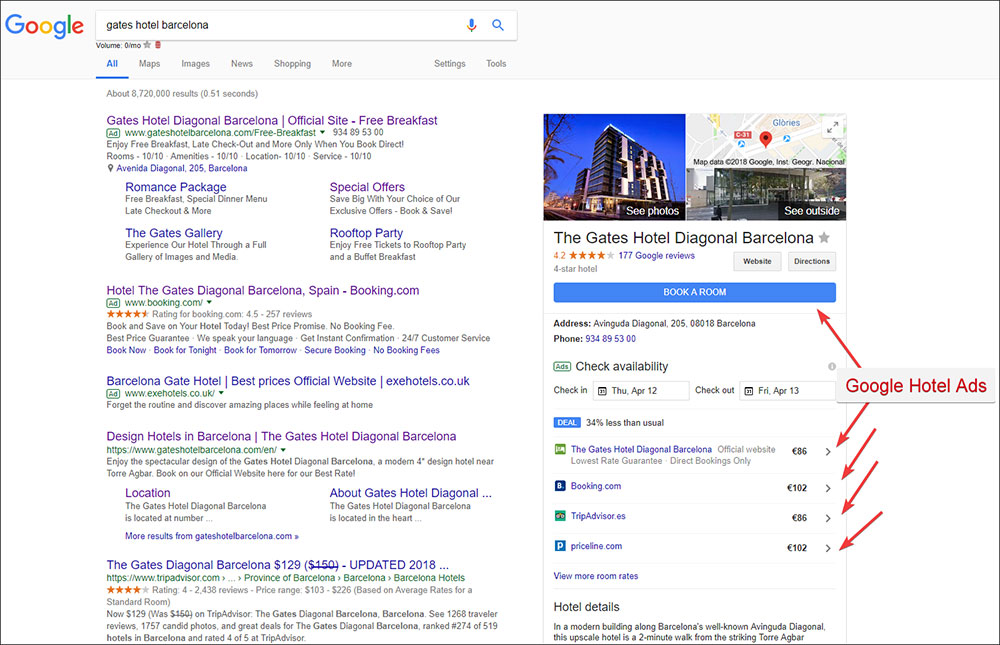
Task: Expand the Booking.com rate with the chevron
Action: 828,486
